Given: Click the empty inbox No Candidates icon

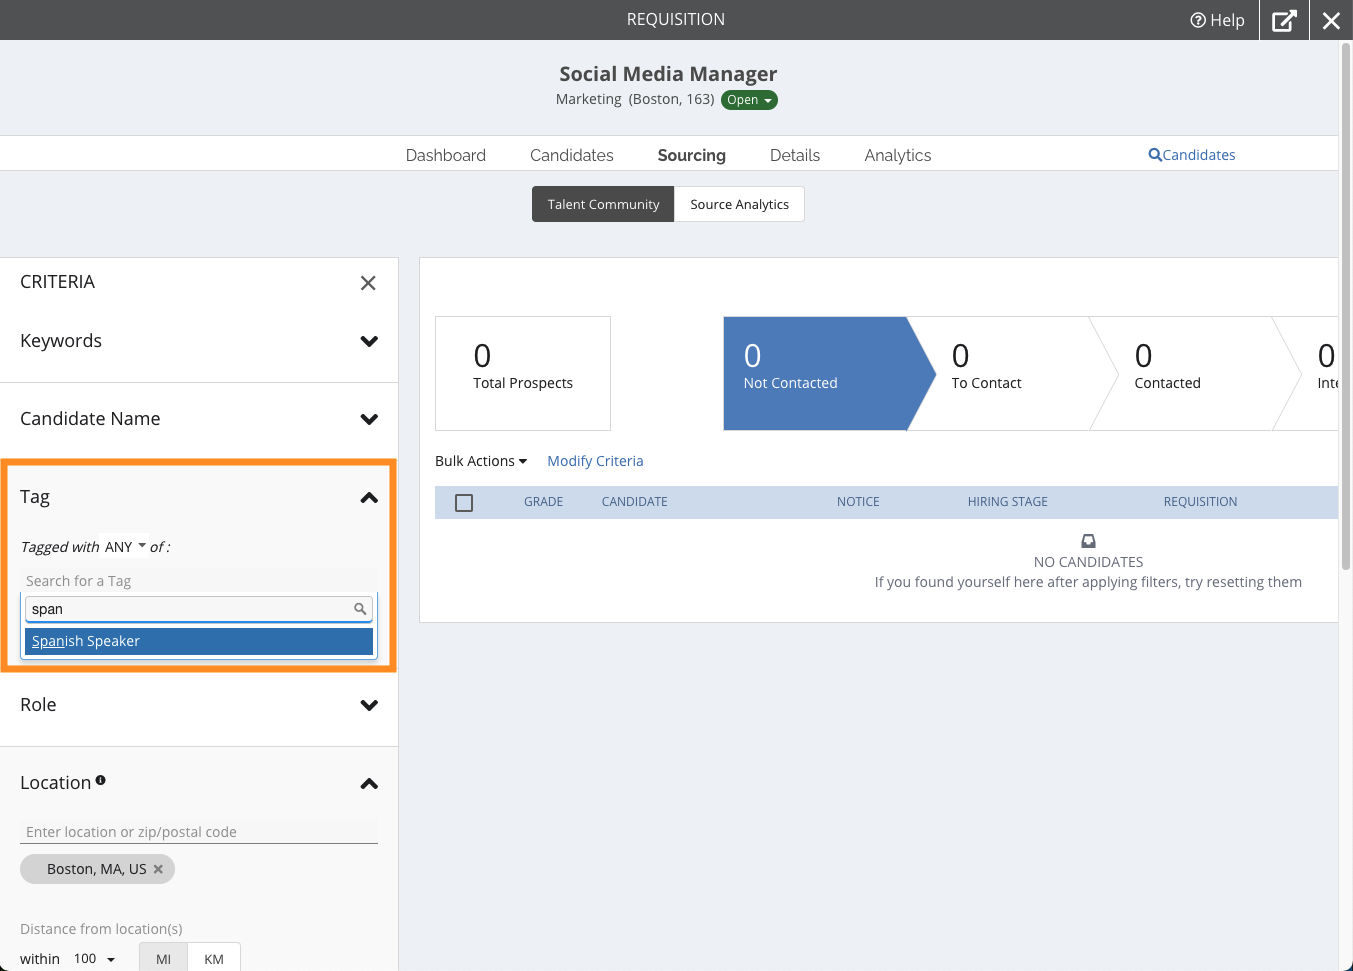Looking at the screenshot, I should pyautogui.click(x=1088, y=541).
